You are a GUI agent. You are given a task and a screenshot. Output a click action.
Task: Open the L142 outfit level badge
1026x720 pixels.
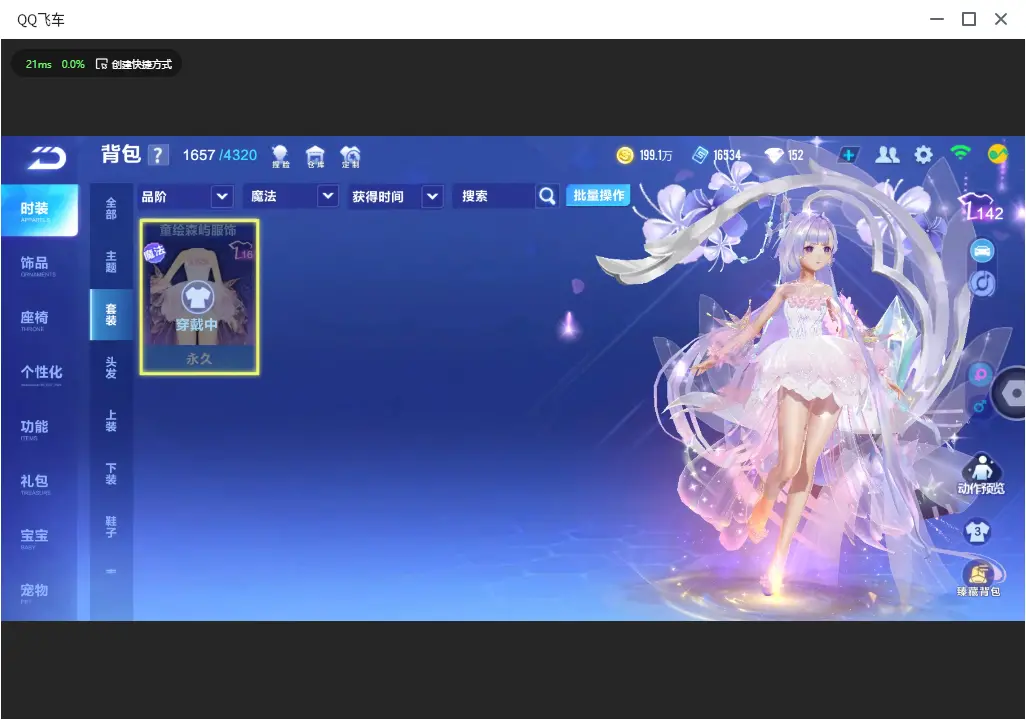tap(981, 207)
